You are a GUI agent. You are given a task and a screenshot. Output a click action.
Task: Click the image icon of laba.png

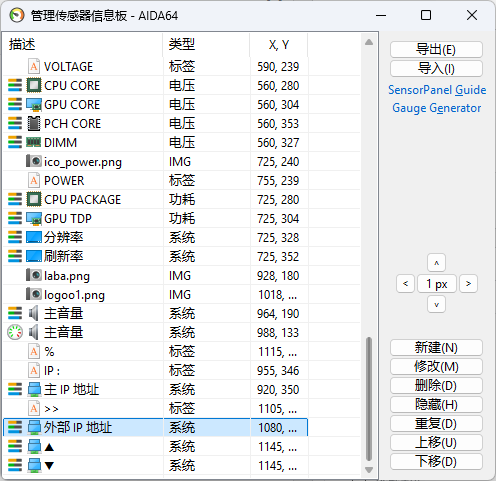coord(34,275)
